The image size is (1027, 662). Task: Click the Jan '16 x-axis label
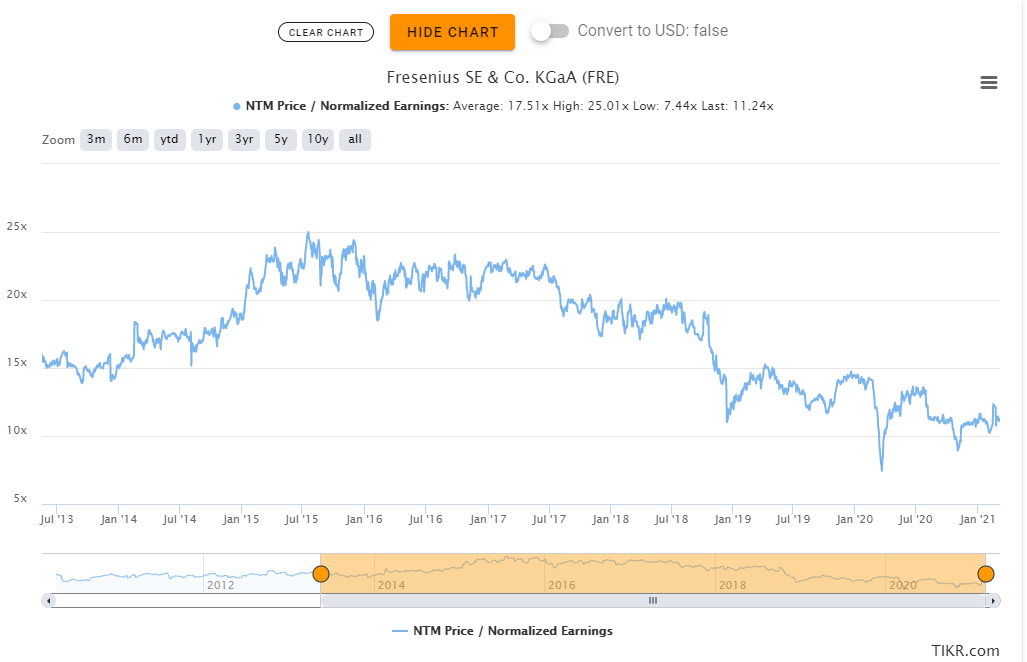pos(364,519)
